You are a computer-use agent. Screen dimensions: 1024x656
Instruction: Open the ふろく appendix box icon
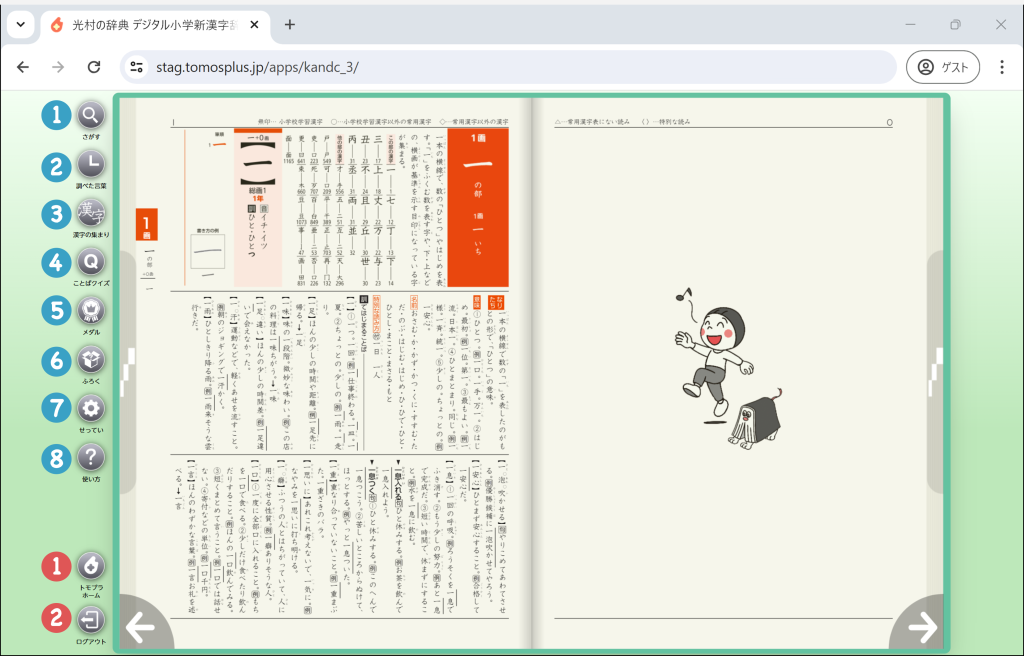click(x=91, y=359)
